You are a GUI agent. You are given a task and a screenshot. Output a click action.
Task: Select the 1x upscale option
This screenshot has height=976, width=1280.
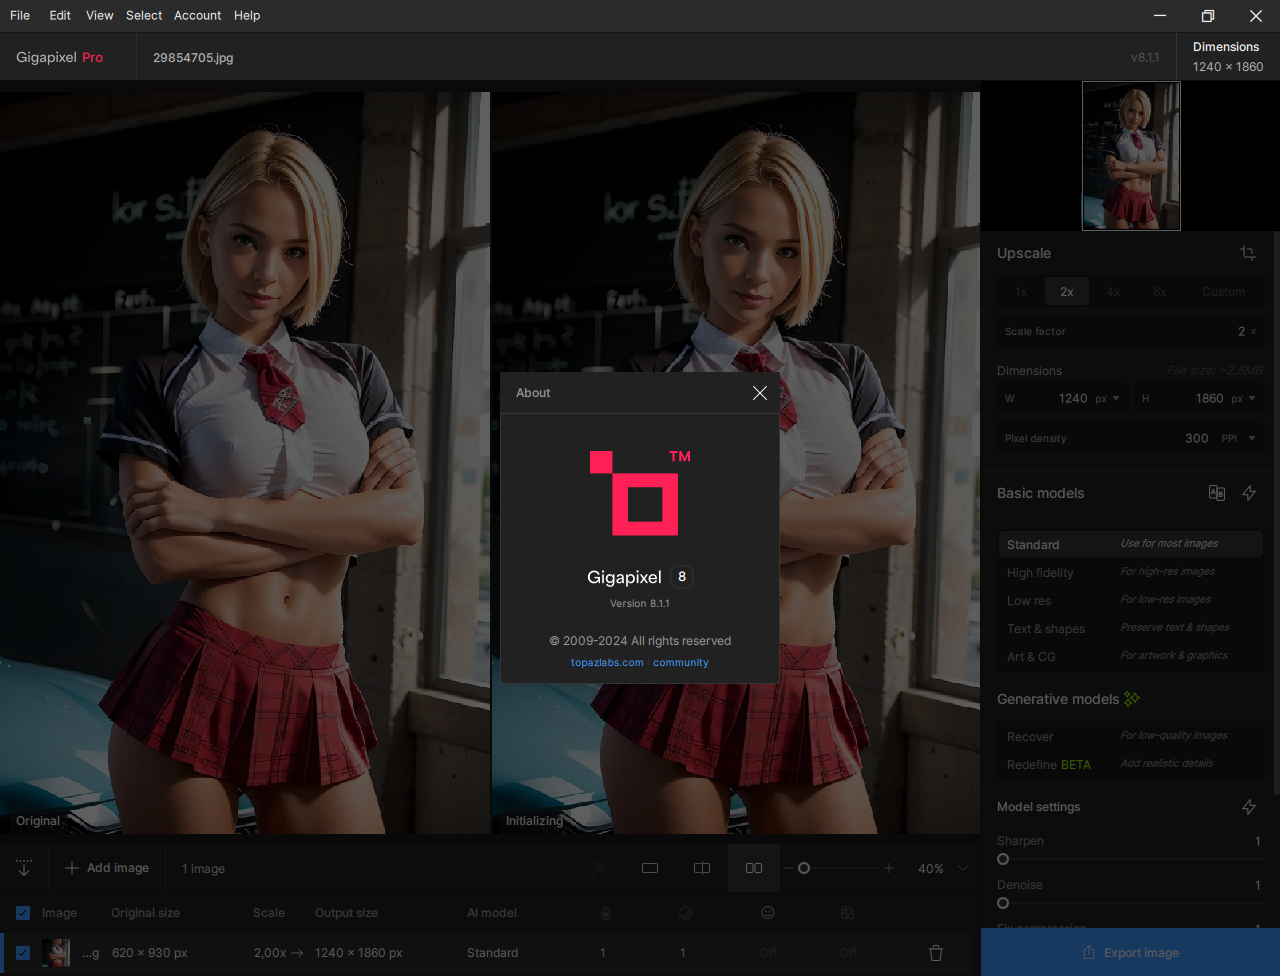pos(1021,292)
